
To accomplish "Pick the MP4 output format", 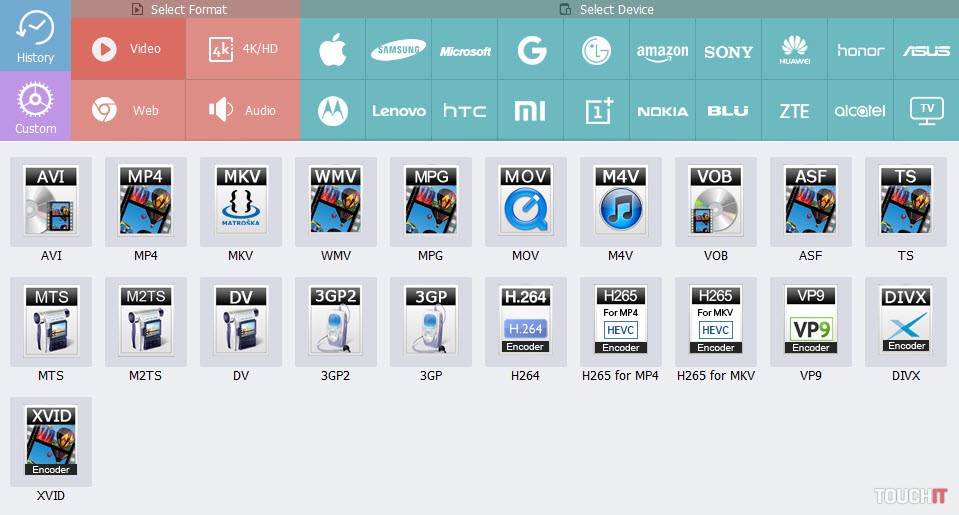I will (146, 202).
